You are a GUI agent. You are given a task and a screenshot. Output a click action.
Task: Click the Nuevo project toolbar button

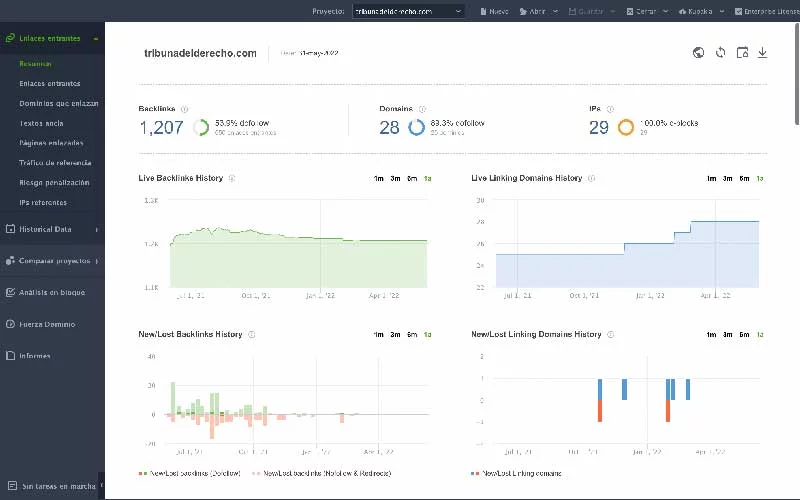[494, 11]
